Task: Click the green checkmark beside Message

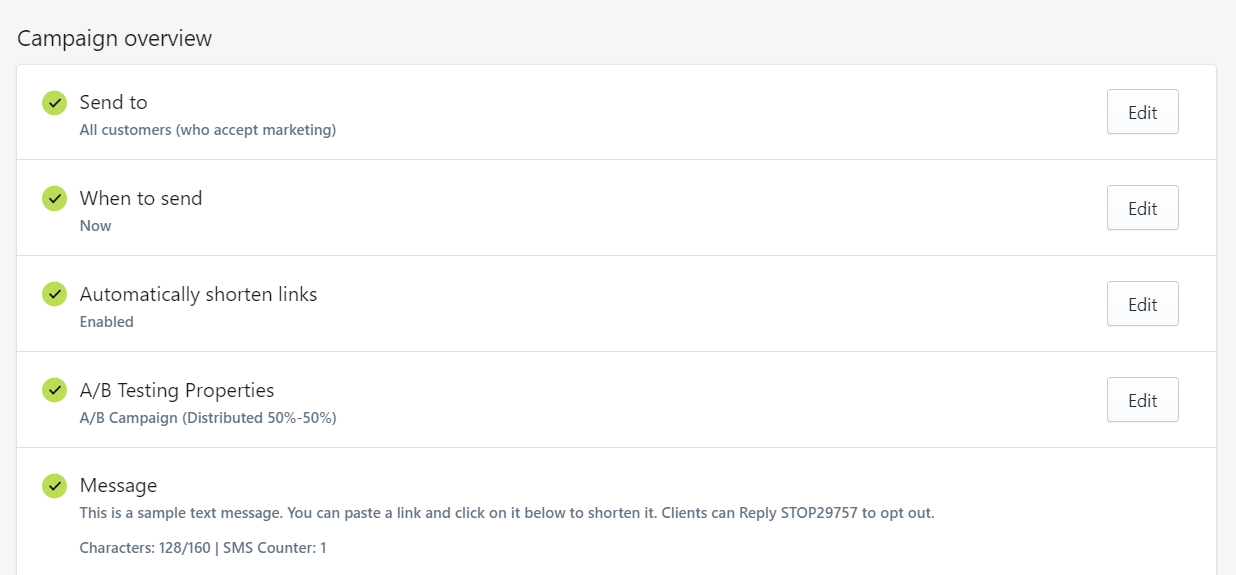Action: tap(54, 486)
